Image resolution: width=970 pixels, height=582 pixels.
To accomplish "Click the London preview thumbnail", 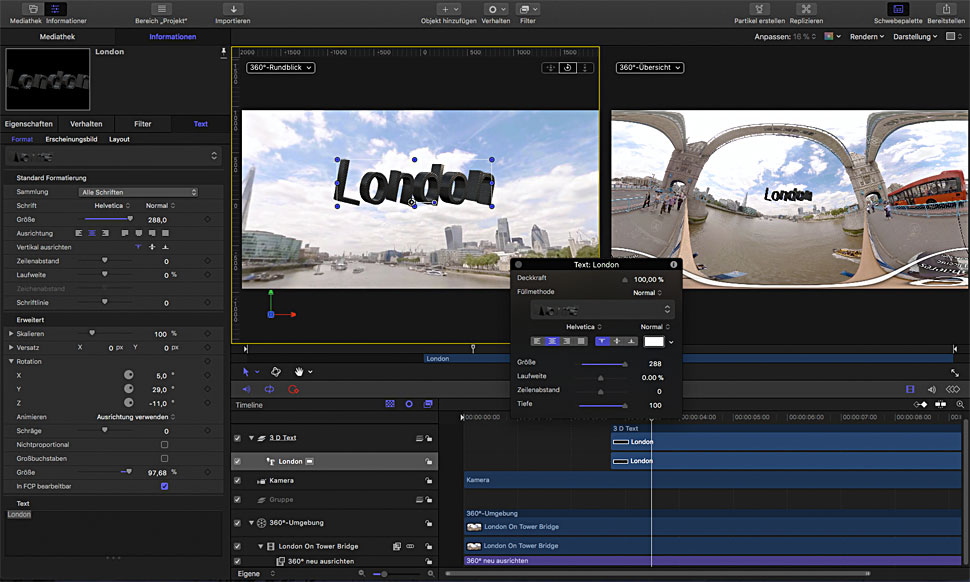I will [48, 79].
